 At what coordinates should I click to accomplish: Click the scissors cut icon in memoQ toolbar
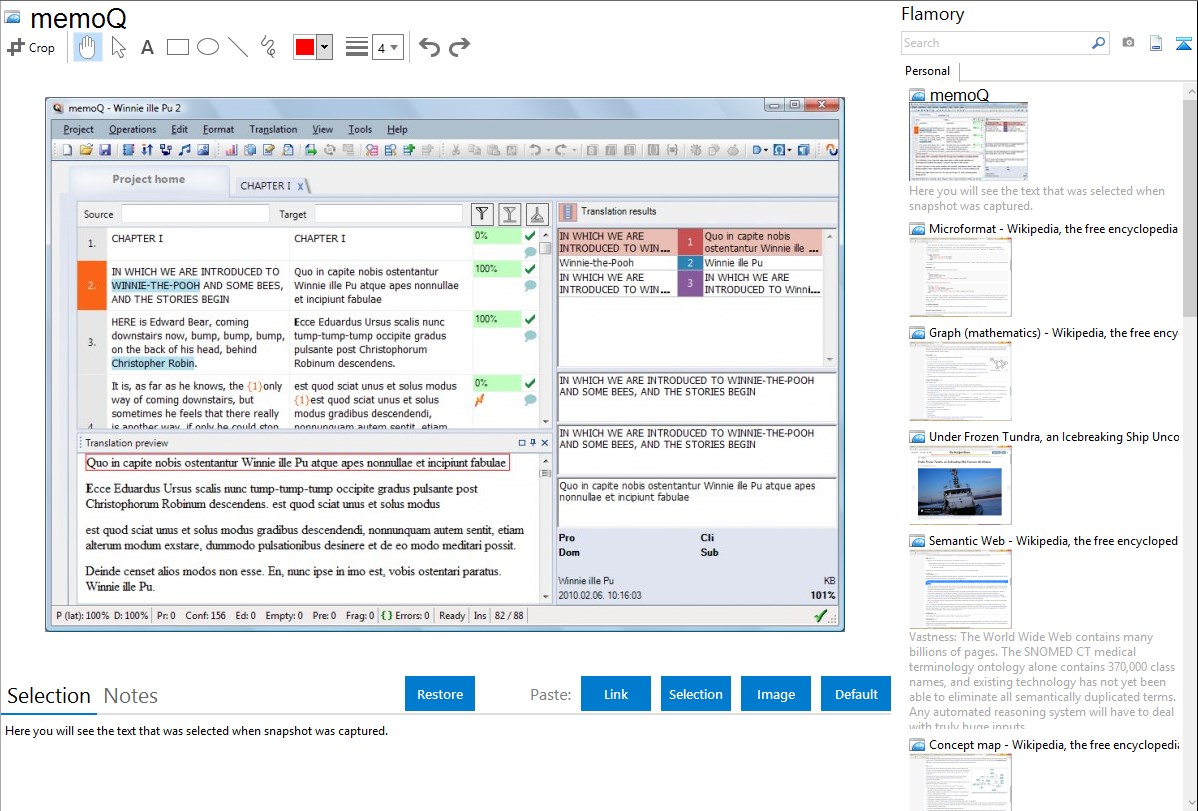tap(455, 150)
